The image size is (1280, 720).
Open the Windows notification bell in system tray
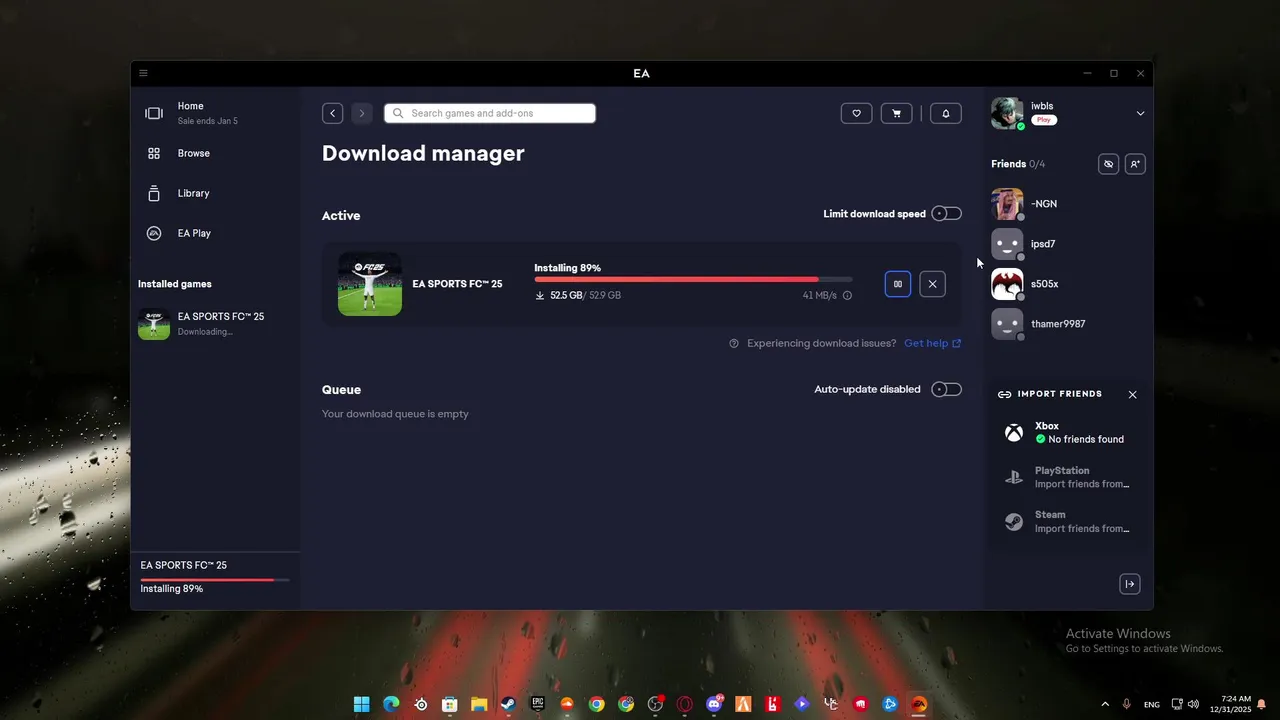click(x=1262, y=704)
